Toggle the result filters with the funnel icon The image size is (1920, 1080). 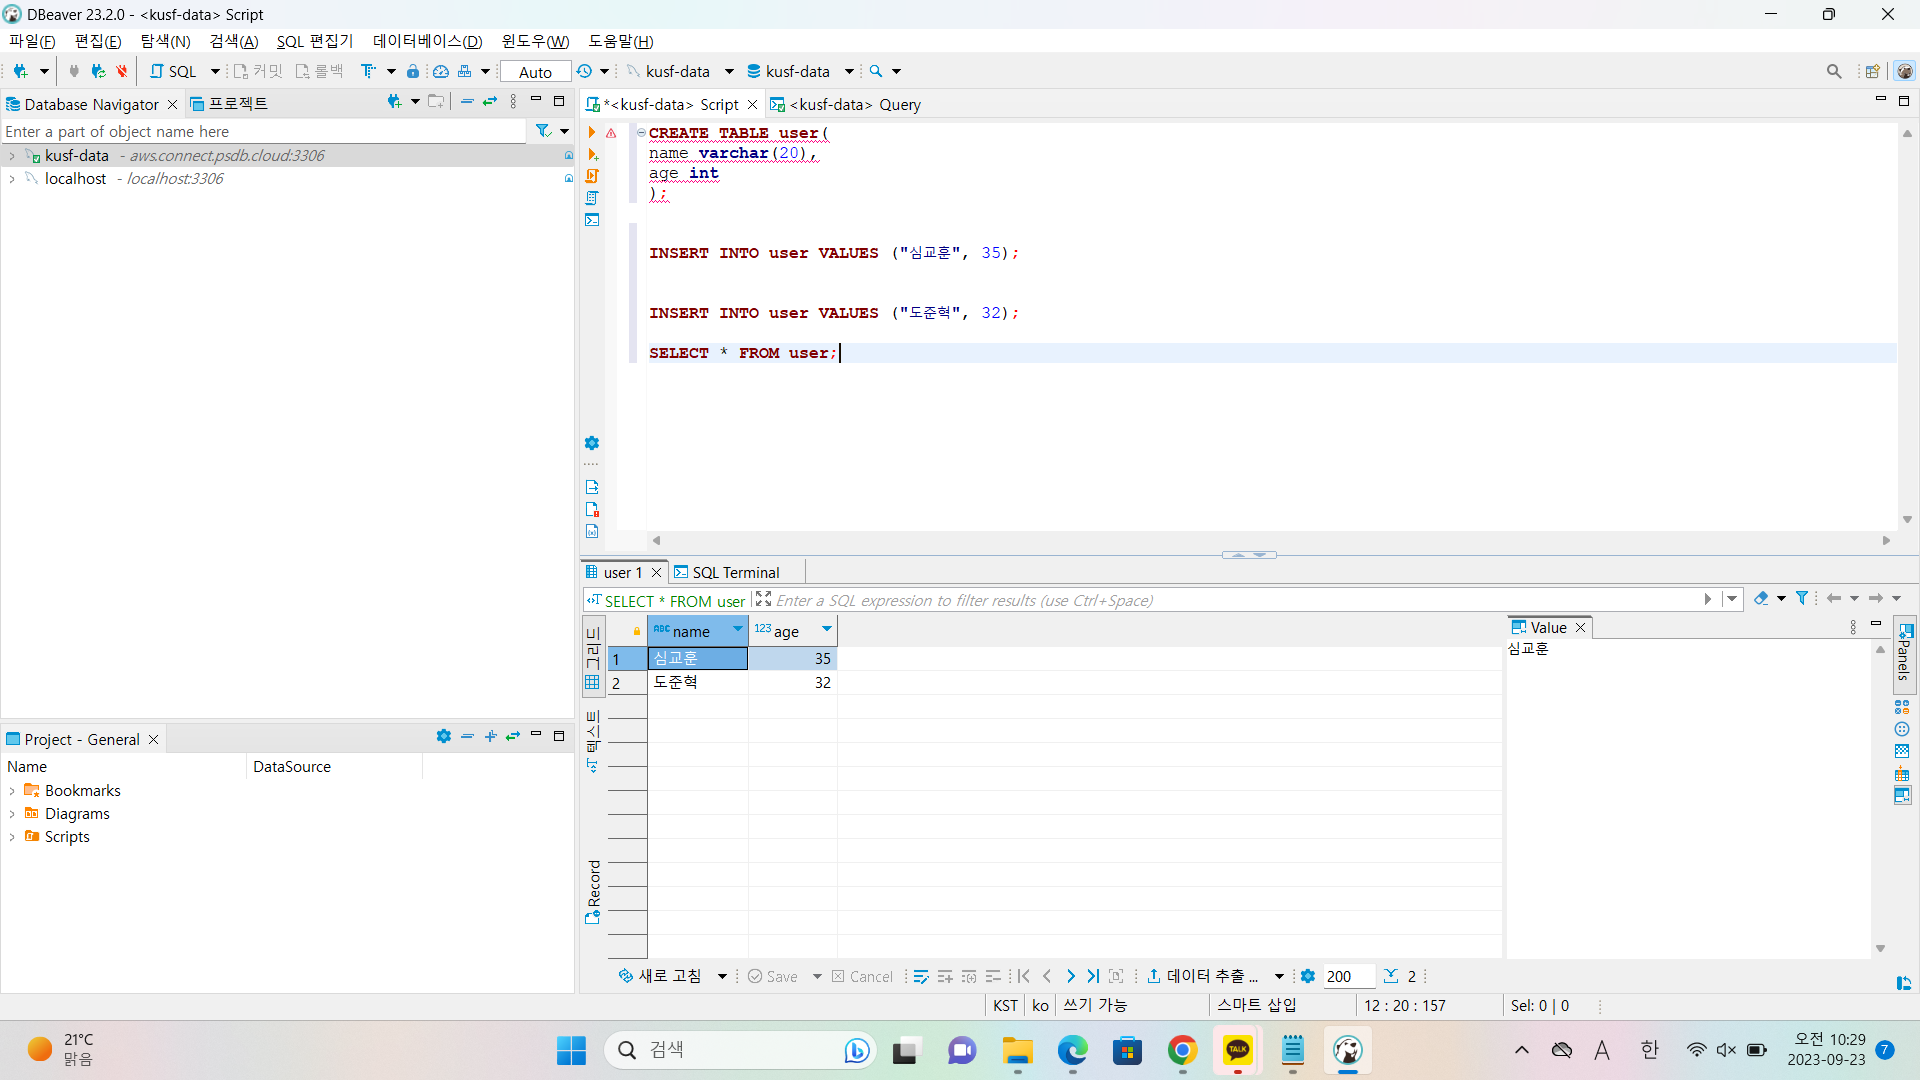1803,597
